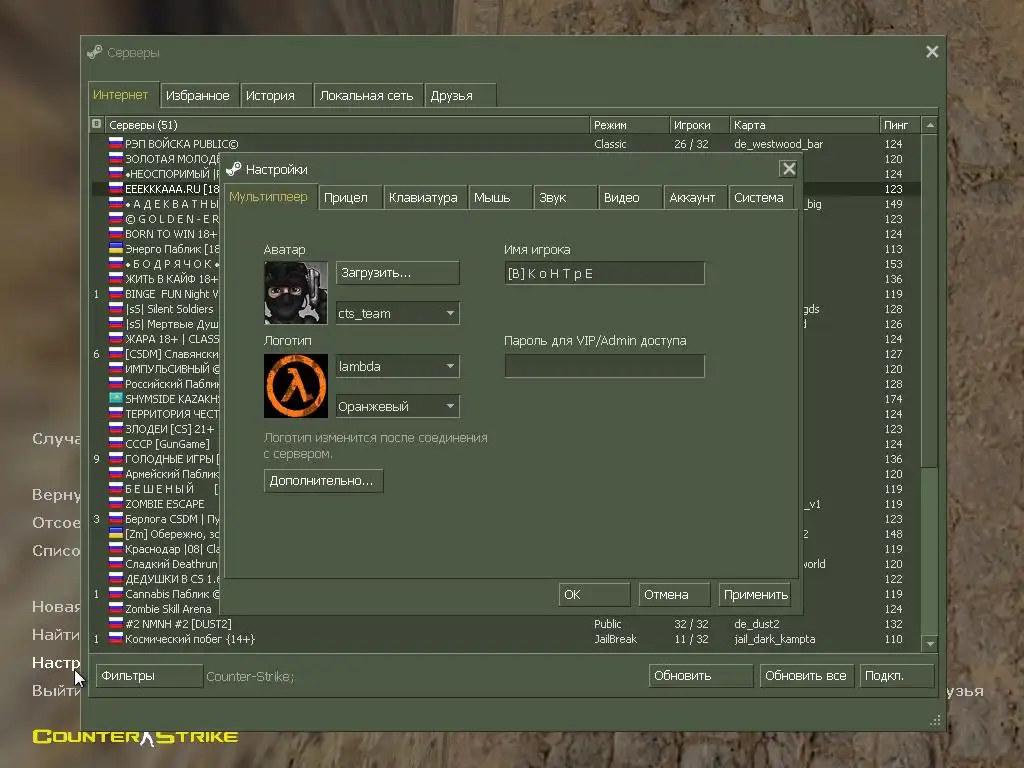Switch to the Мышь tab
The width and height of the screenshot is (1024, 768).
pyautogui.click(x=500, y=197)
